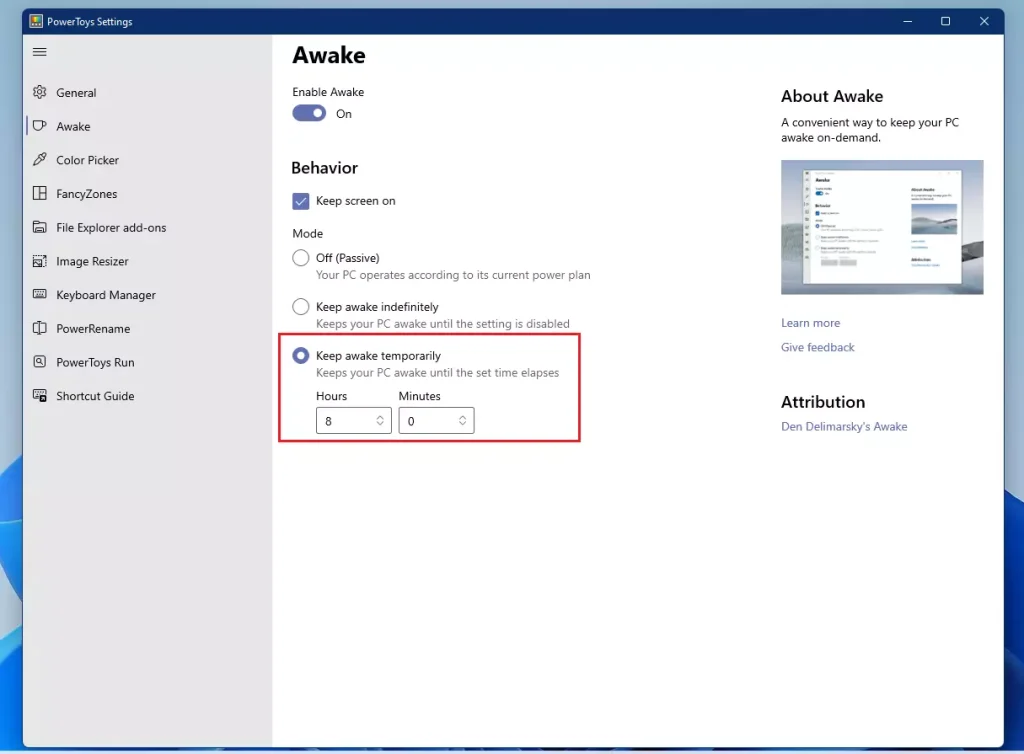Open the Learn more link

[x=810, y=323]
